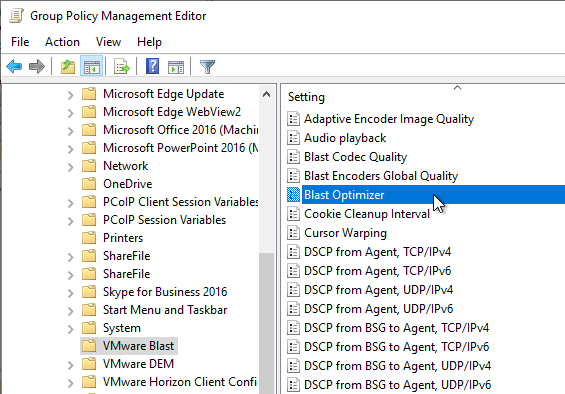Click the Filter funnel toolbar icon
Viewport: 565px width, 394px height.
click(207, 67)
